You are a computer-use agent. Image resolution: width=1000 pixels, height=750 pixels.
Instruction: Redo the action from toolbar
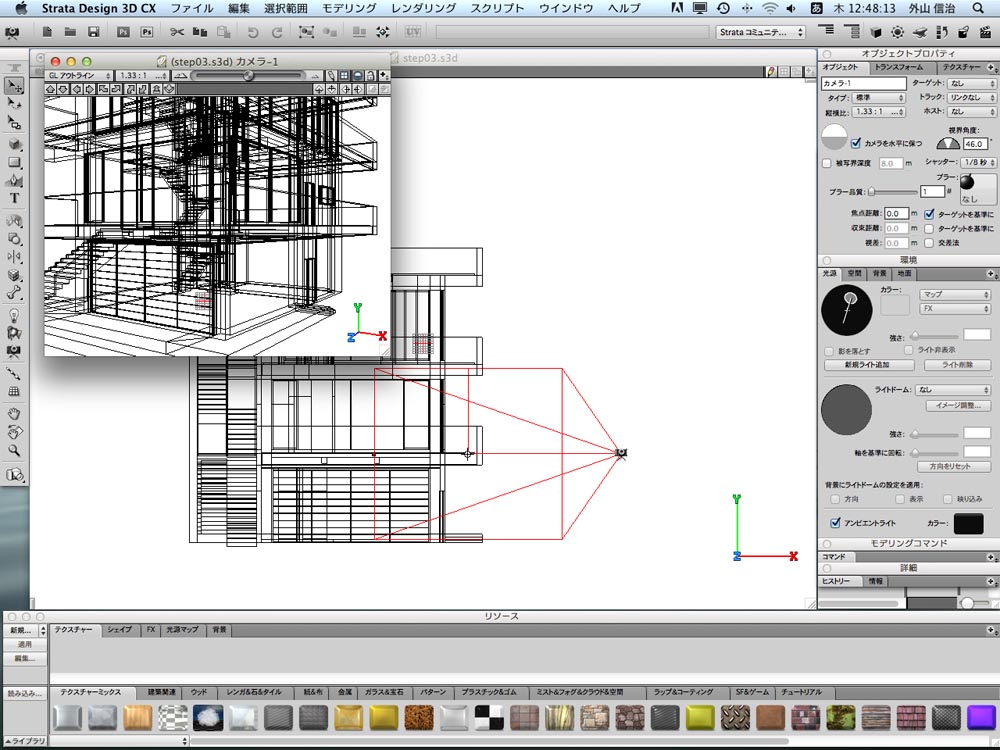pyautogui.click(x=277, y=32)
